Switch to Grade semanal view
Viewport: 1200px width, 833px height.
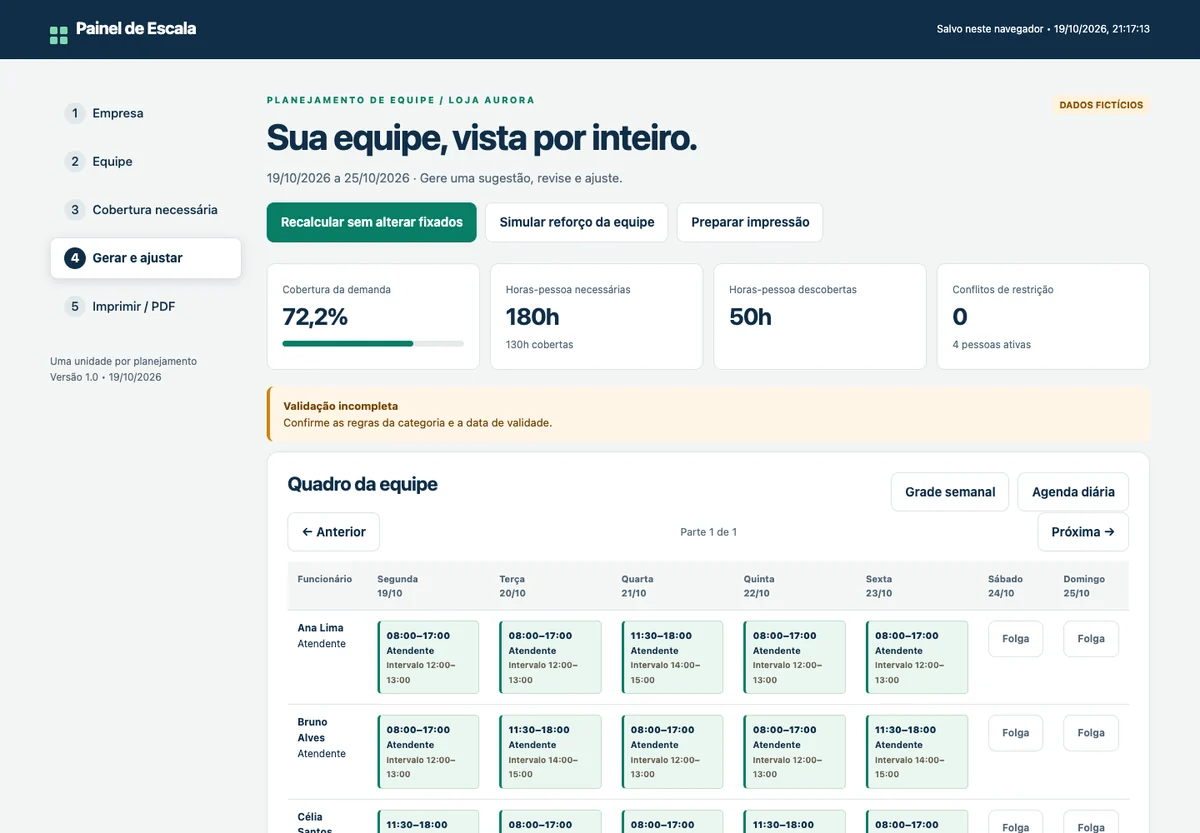[950, 492]
